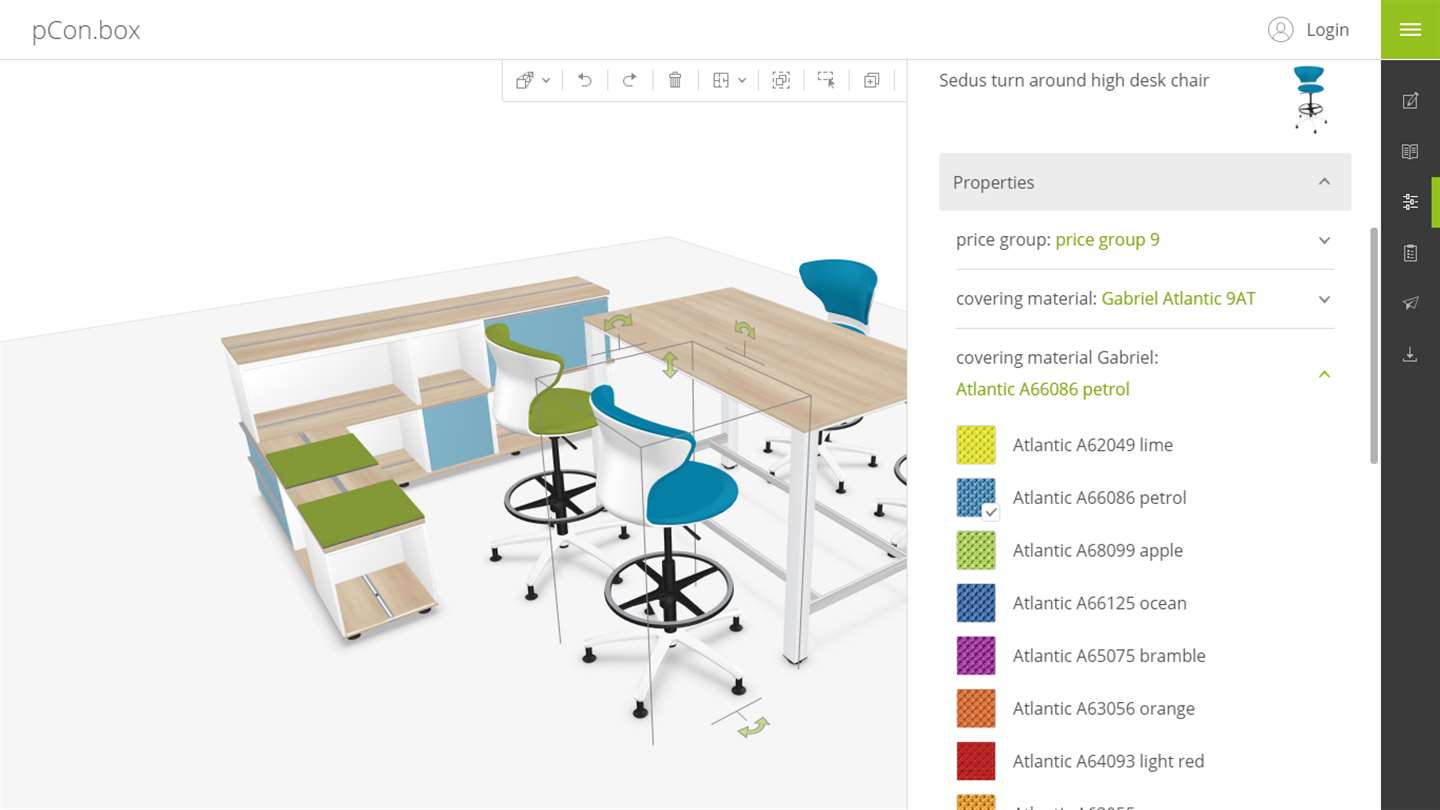Click the Login link
The width and height of the screenshot is (1440, 810).
(1328, 30)
